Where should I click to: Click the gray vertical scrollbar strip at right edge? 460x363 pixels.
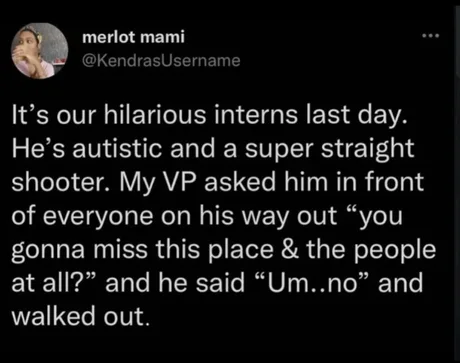457,181
